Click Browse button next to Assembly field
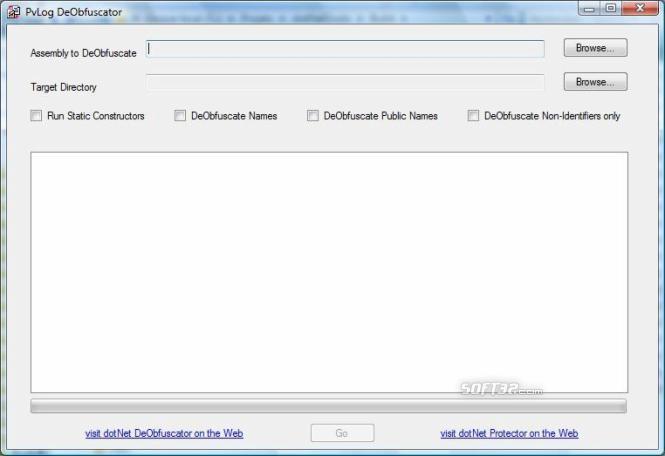This screenshot has width=665, height=456. (x=595, y=48)
